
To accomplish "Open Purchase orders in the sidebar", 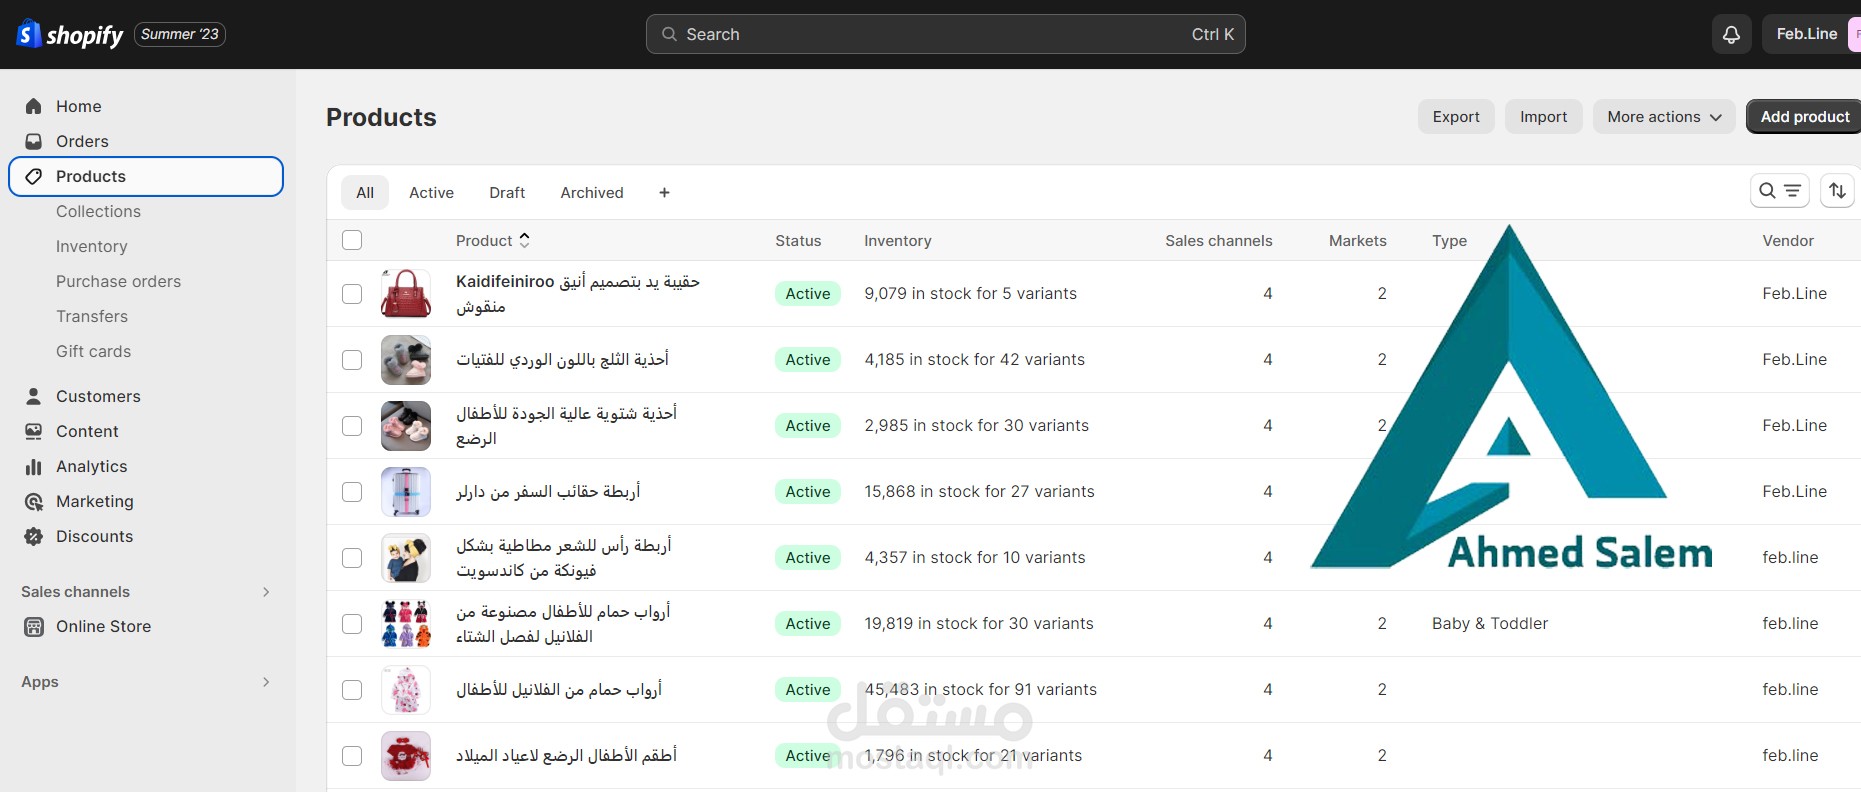I will pyautogui.click(x=119, y=281).
